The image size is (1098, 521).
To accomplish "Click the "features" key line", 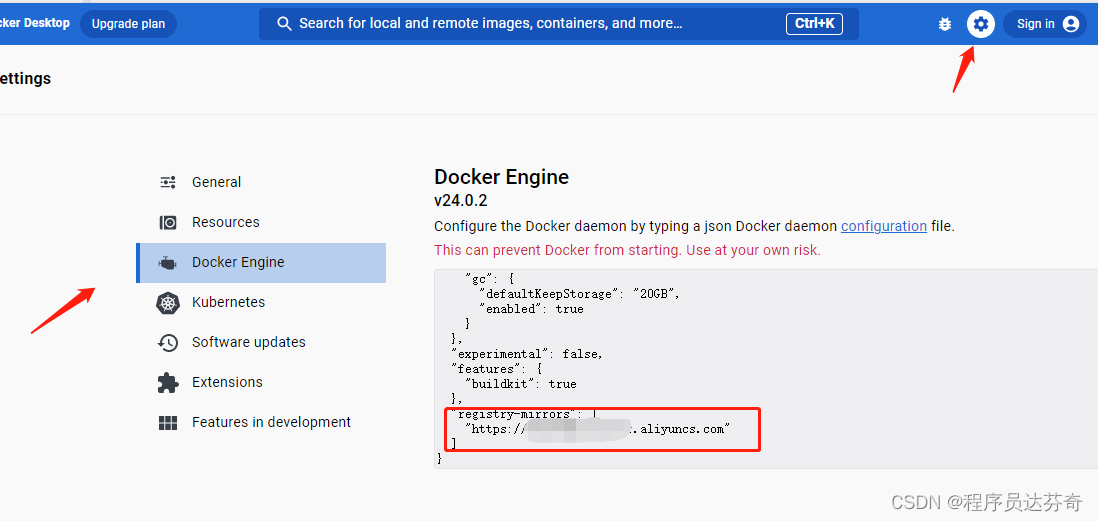I will (x=496, y=368).
